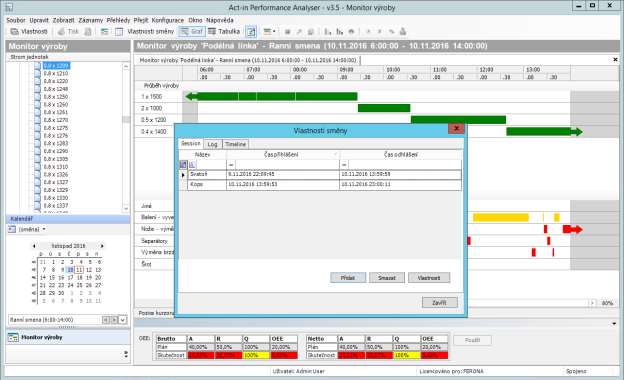624x380 pixels.
Task: Open Vlastnosti směny from the toolbar
Action: pyautogui.click(x=150, y=31)
